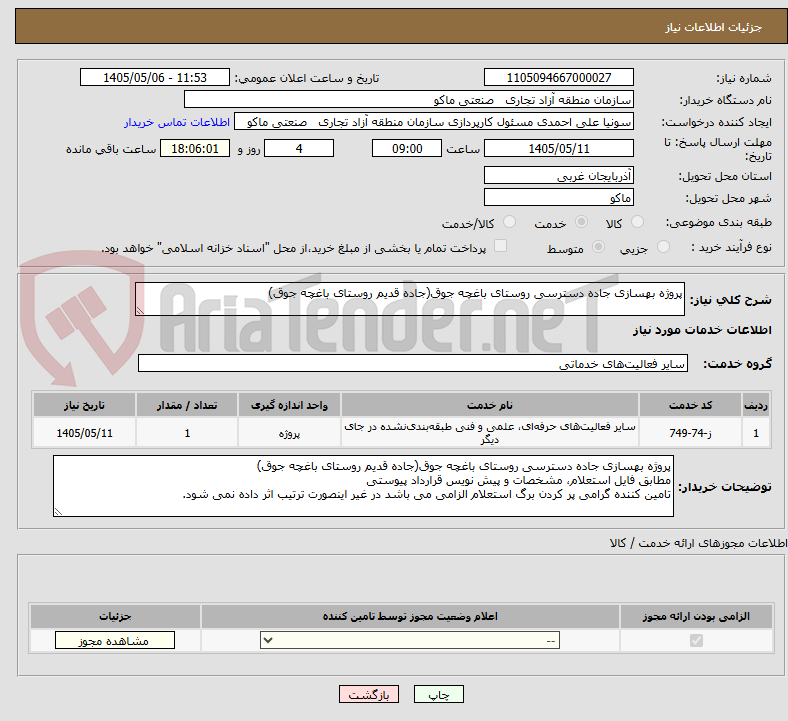This screenshot has width=788, height=721.
Task: Click the remaining days field showing 4
Action: (299, 148)
